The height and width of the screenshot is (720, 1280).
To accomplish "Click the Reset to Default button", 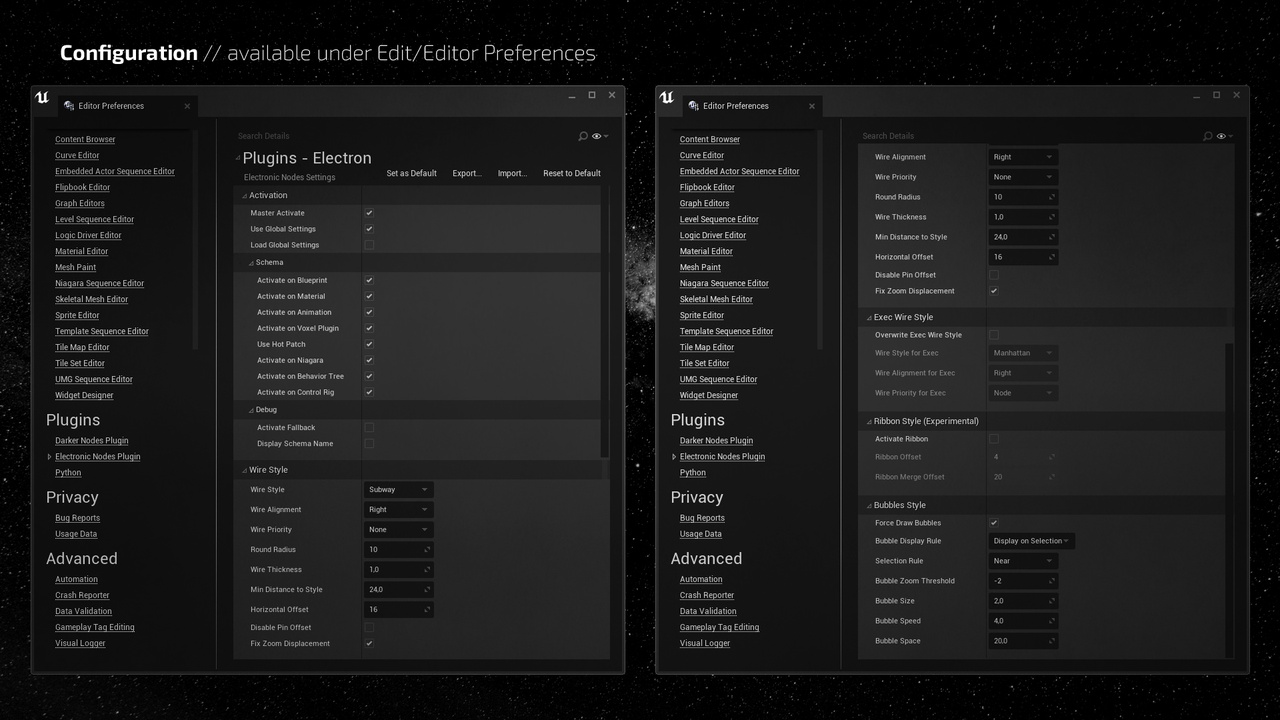I will [x=571, y=174].
